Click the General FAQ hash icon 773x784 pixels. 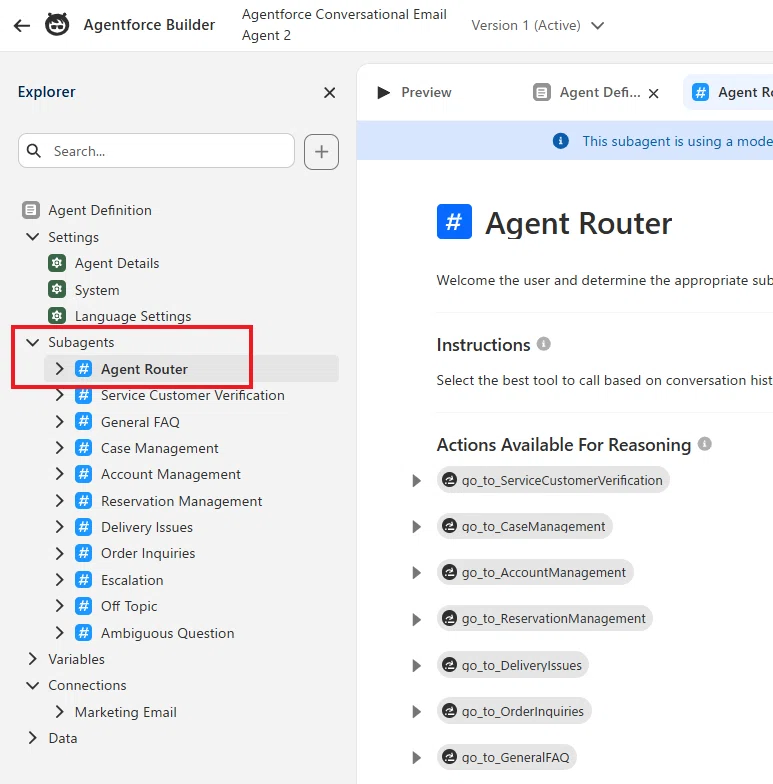(84, 422)
